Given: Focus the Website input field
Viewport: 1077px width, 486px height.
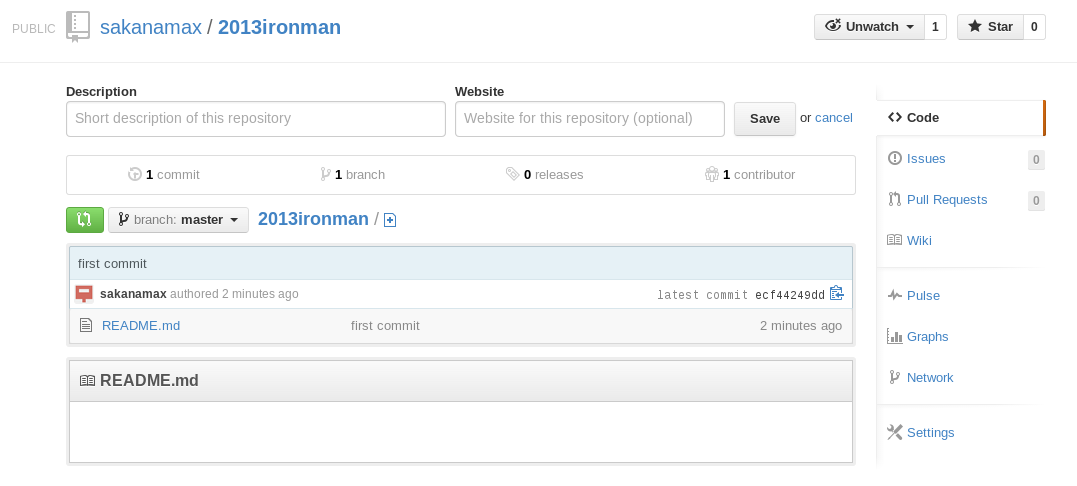Looking at the screenshot, I should point(589,119).
